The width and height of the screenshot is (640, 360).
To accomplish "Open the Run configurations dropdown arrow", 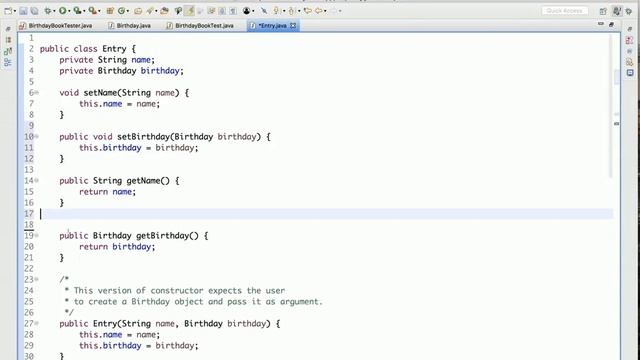I will (x=69, y=11).
